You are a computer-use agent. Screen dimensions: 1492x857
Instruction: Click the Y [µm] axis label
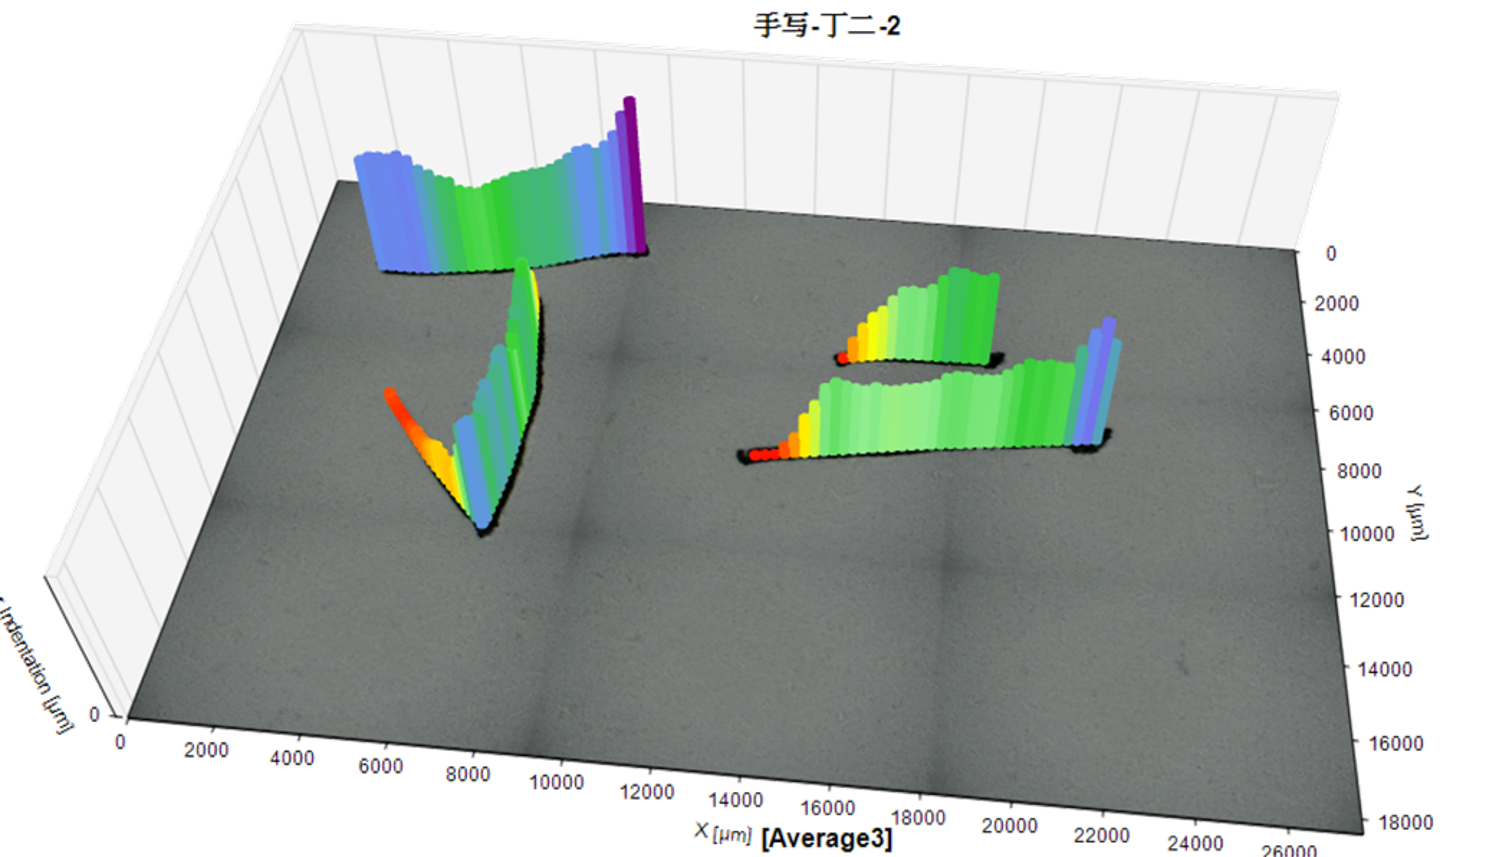coord(1417,512)
